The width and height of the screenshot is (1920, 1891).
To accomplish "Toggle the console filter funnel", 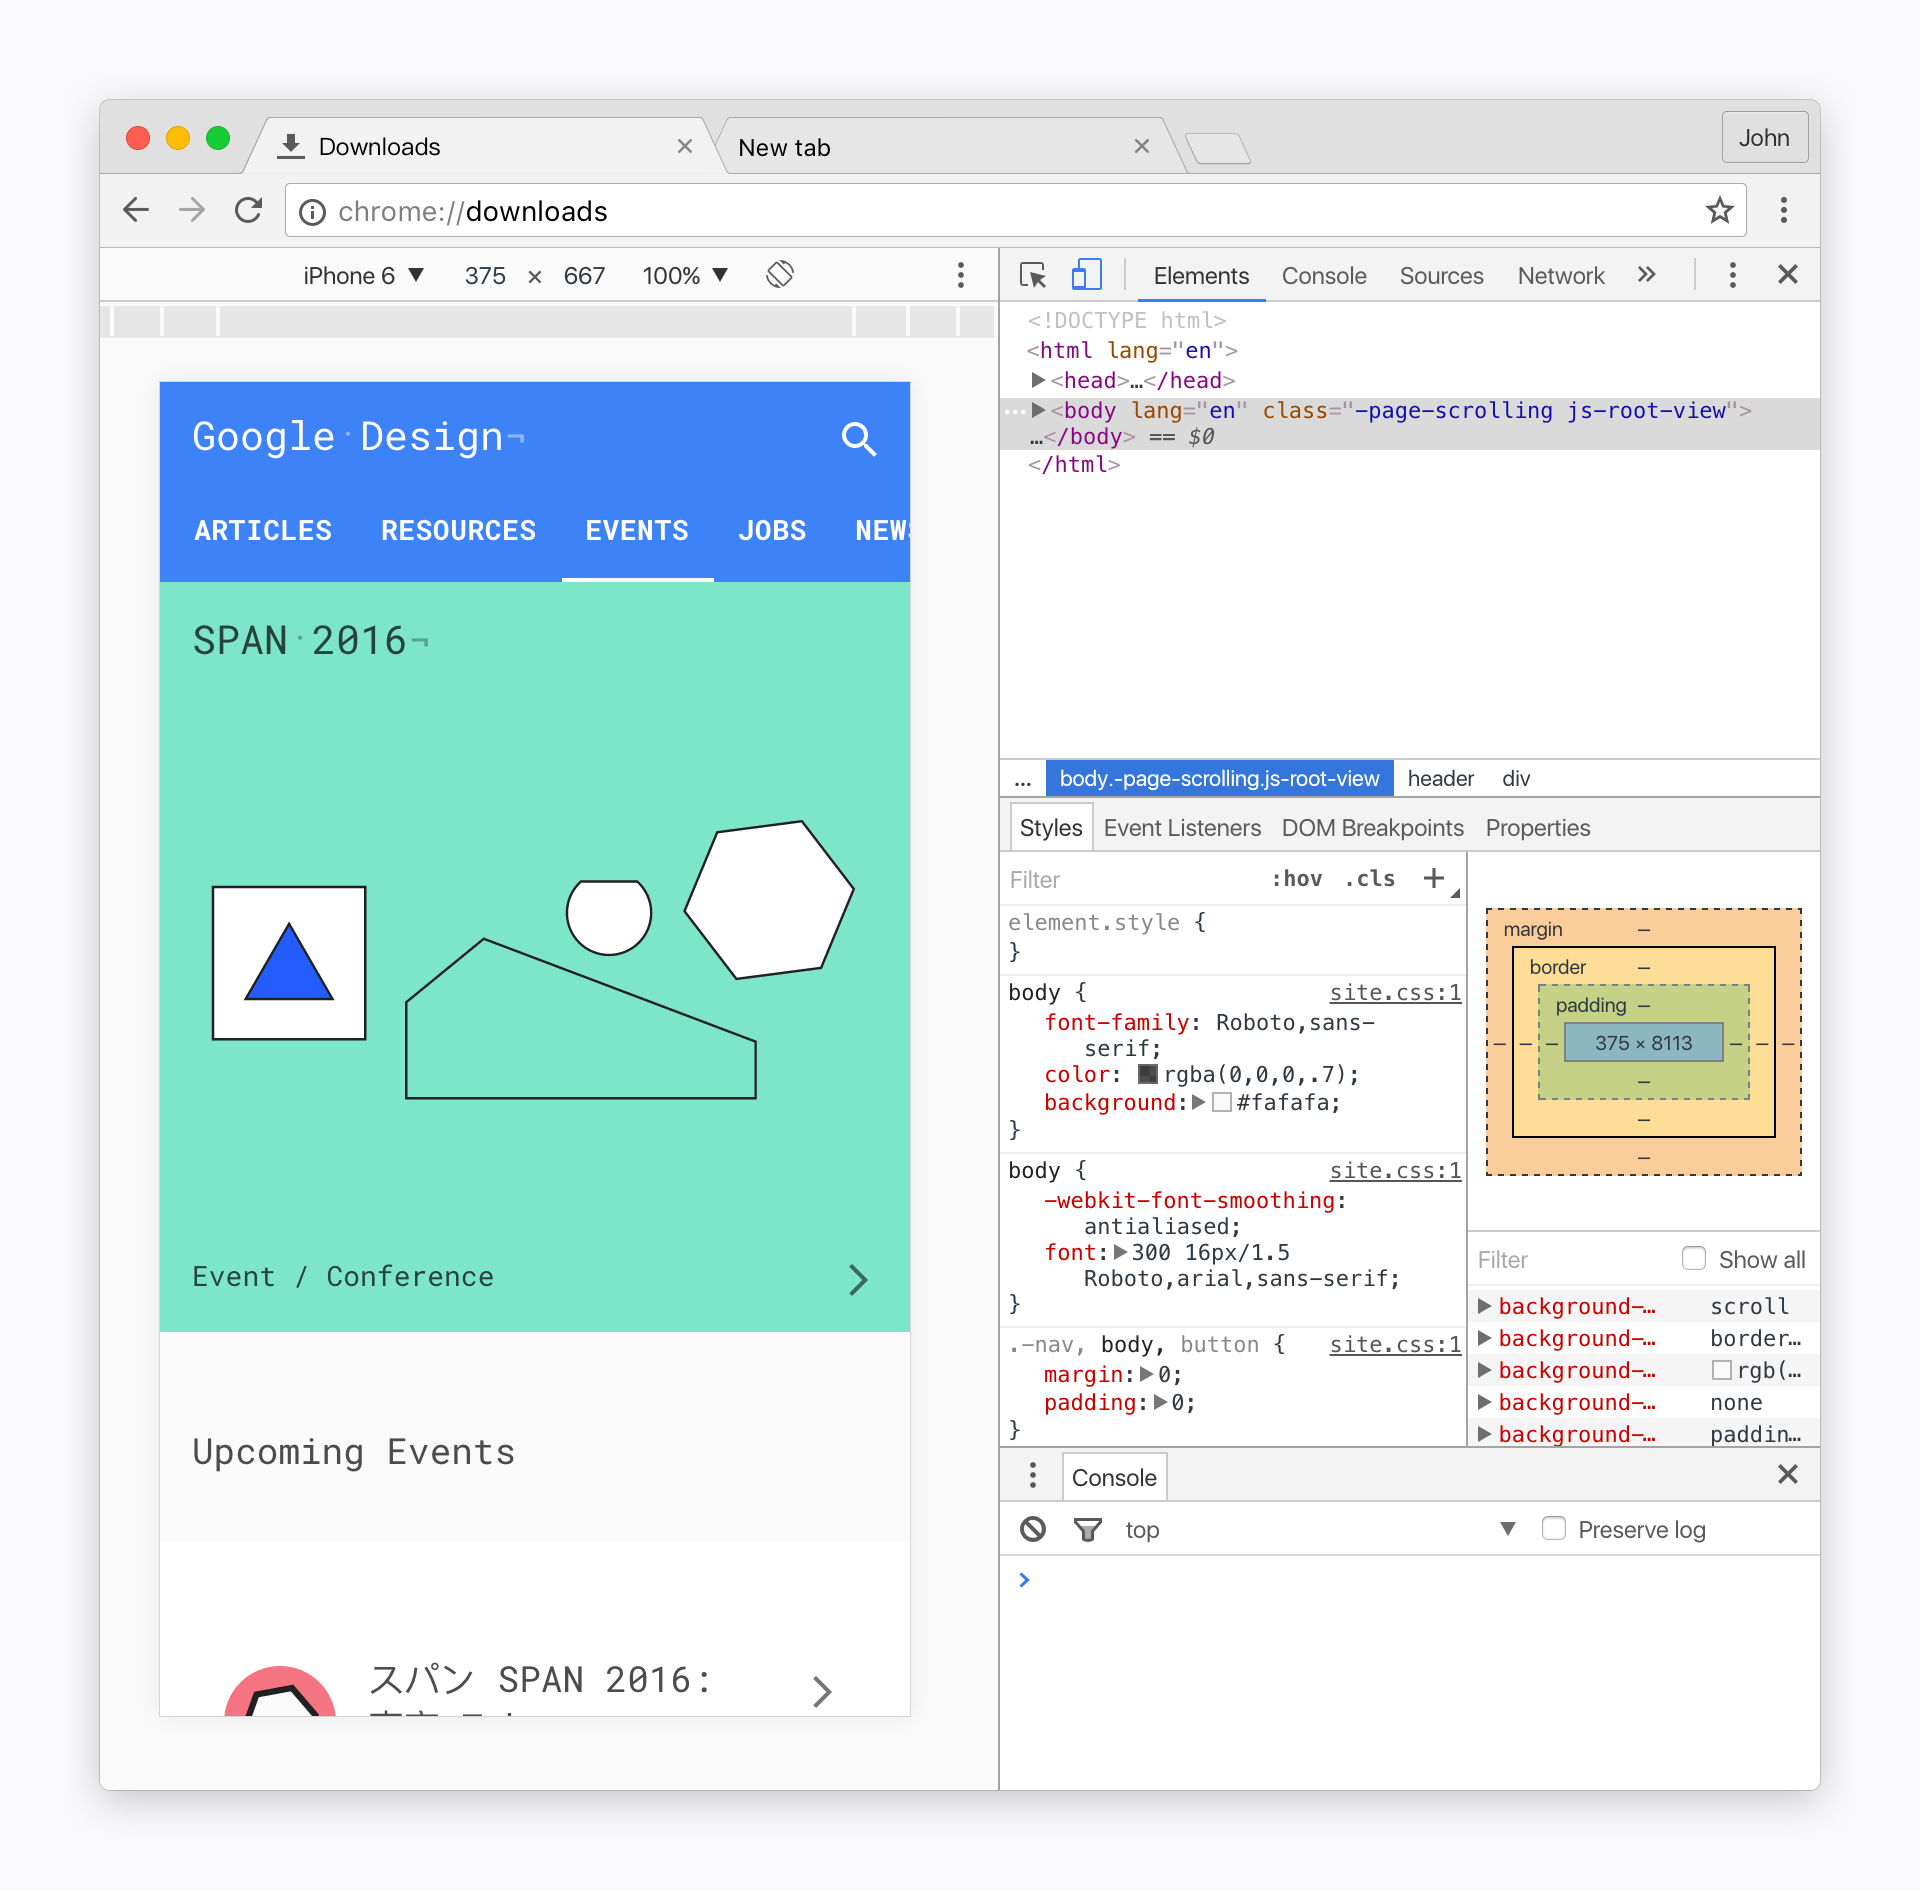I will coord(1087,1529).
